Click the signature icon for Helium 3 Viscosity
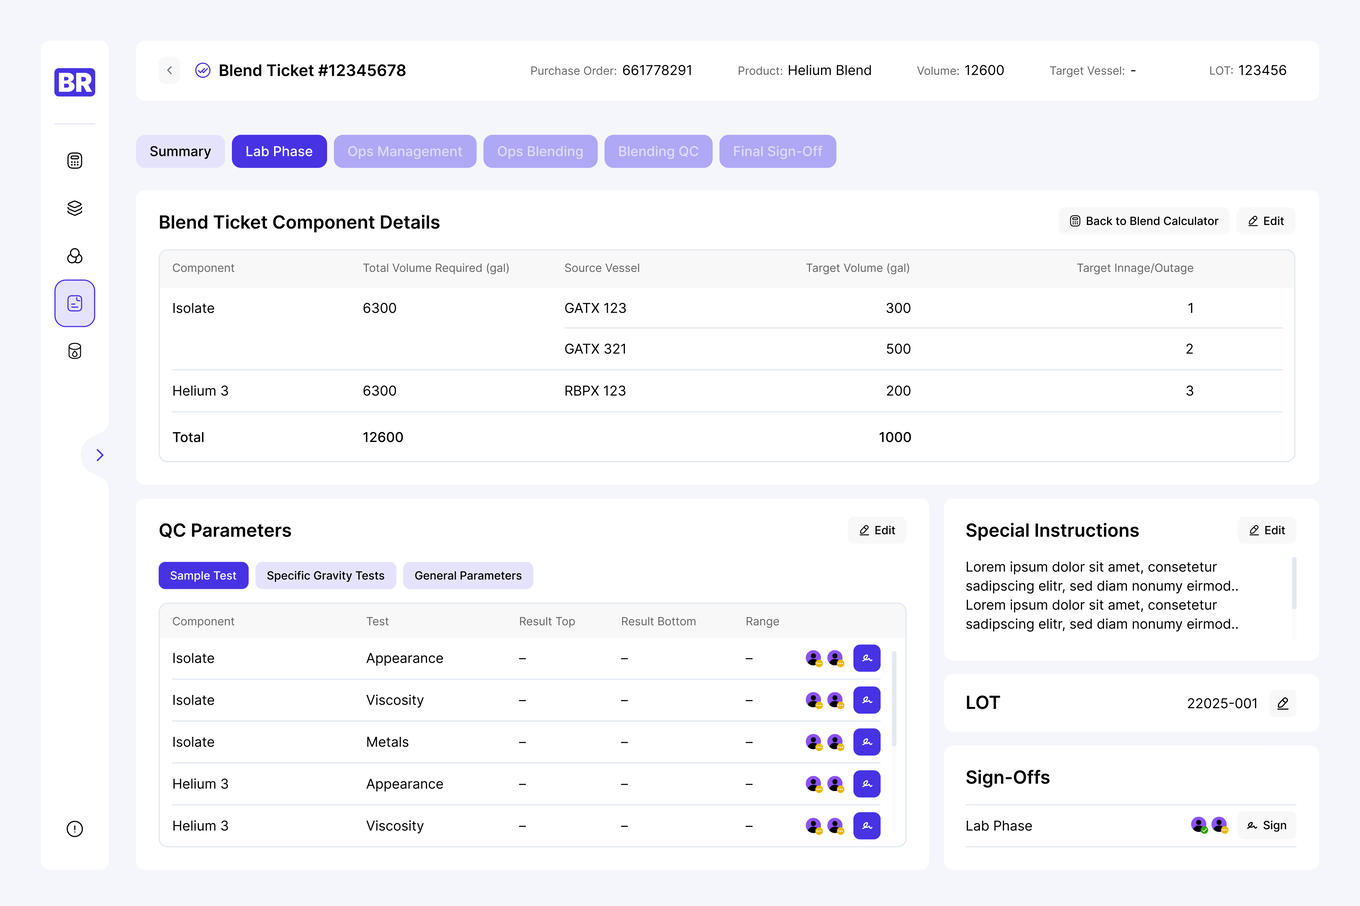This screenshot has height=906, width=1360. pyautogui.click(x=866, y=825)
